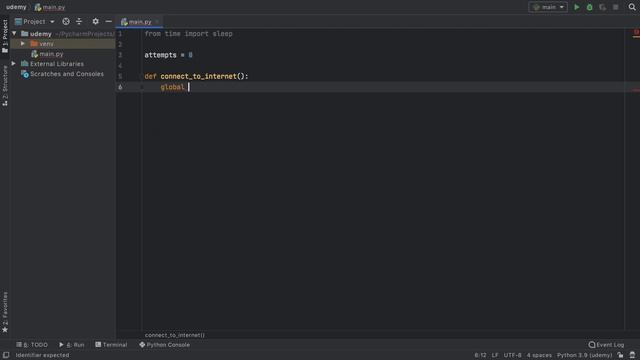Toggle the 1: Project side tool window
Viewport: 640px width, 360px height.
point(5,36)
